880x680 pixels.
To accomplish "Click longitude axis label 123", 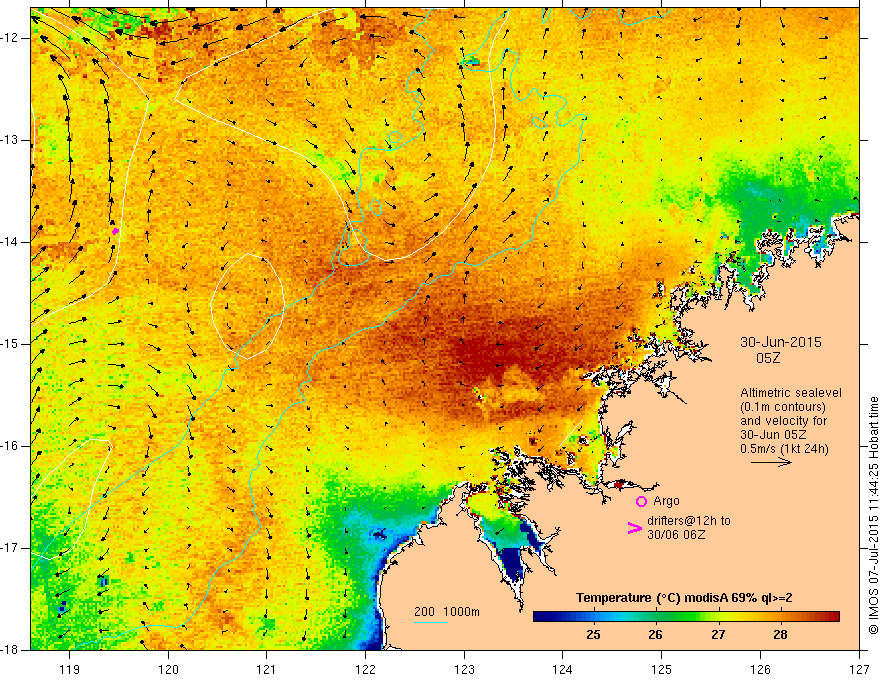I will [464, 669].
